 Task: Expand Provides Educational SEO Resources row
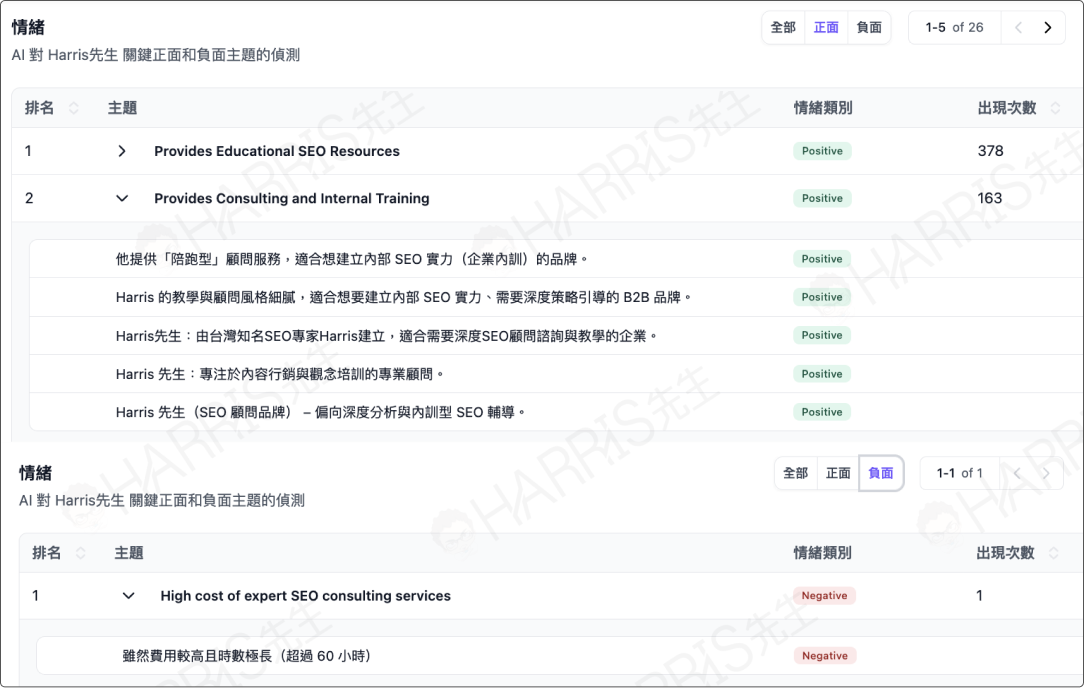[122, 151]
